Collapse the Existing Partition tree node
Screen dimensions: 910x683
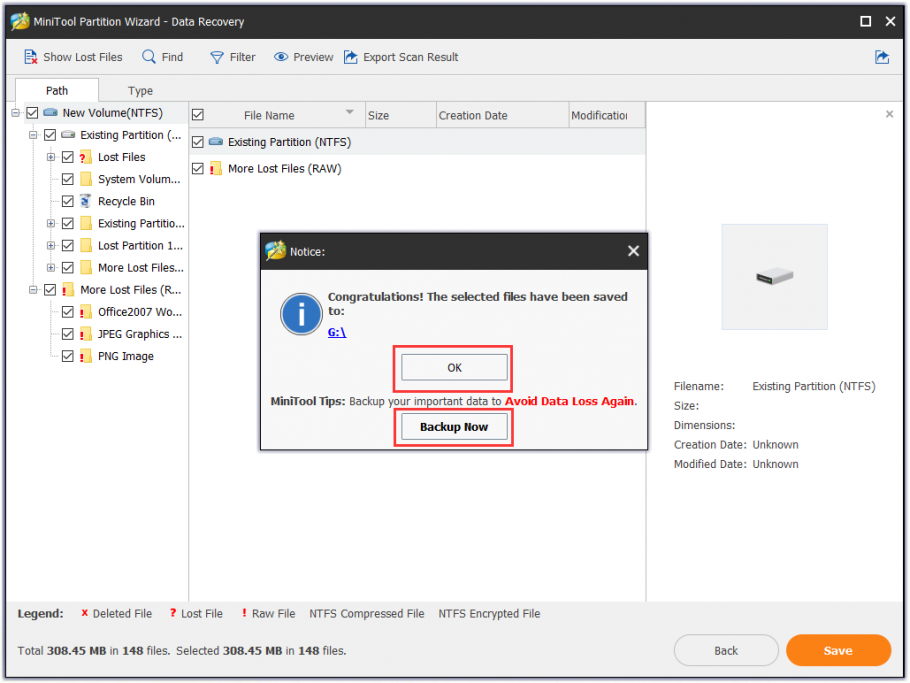33,135
